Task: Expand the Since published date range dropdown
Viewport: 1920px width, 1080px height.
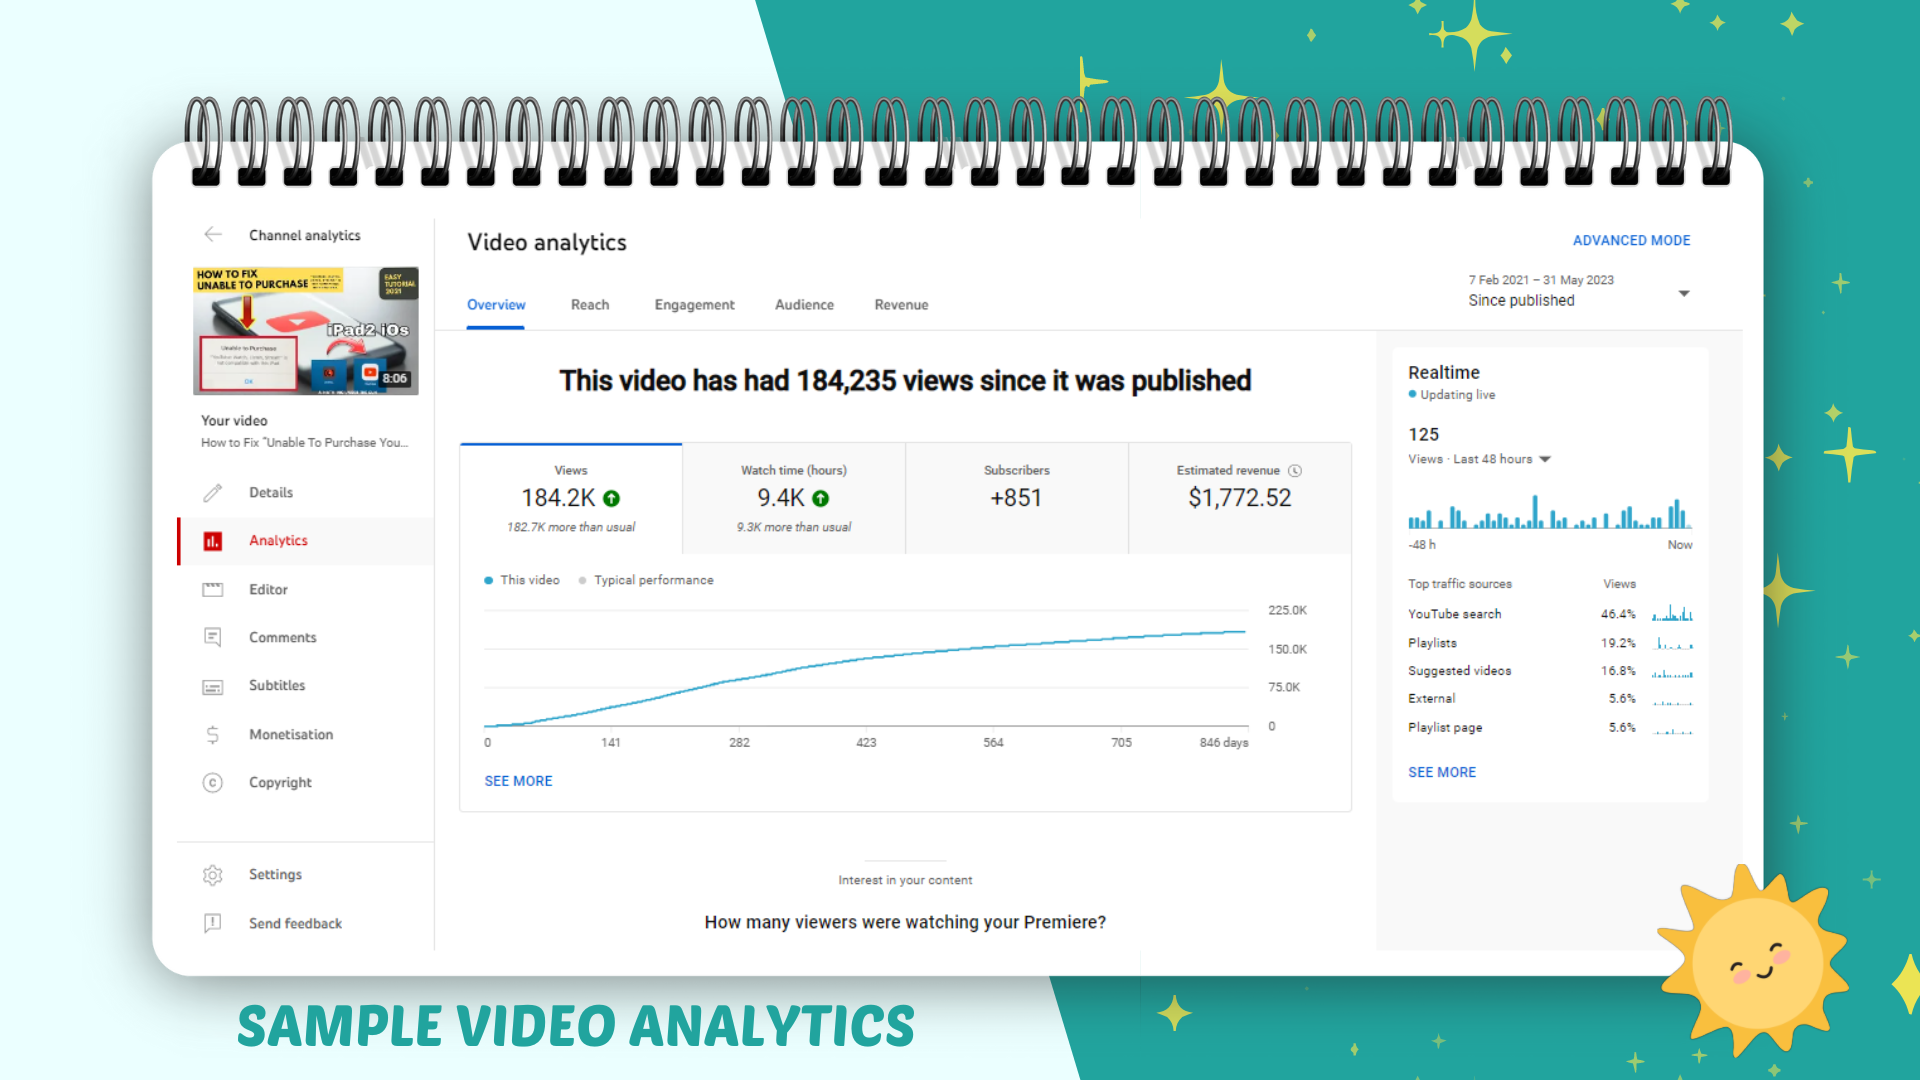Action: pos(1684,293)
